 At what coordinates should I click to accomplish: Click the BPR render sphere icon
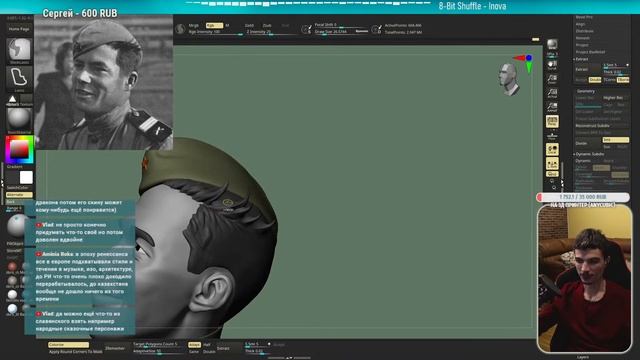[x=552, y=45]
